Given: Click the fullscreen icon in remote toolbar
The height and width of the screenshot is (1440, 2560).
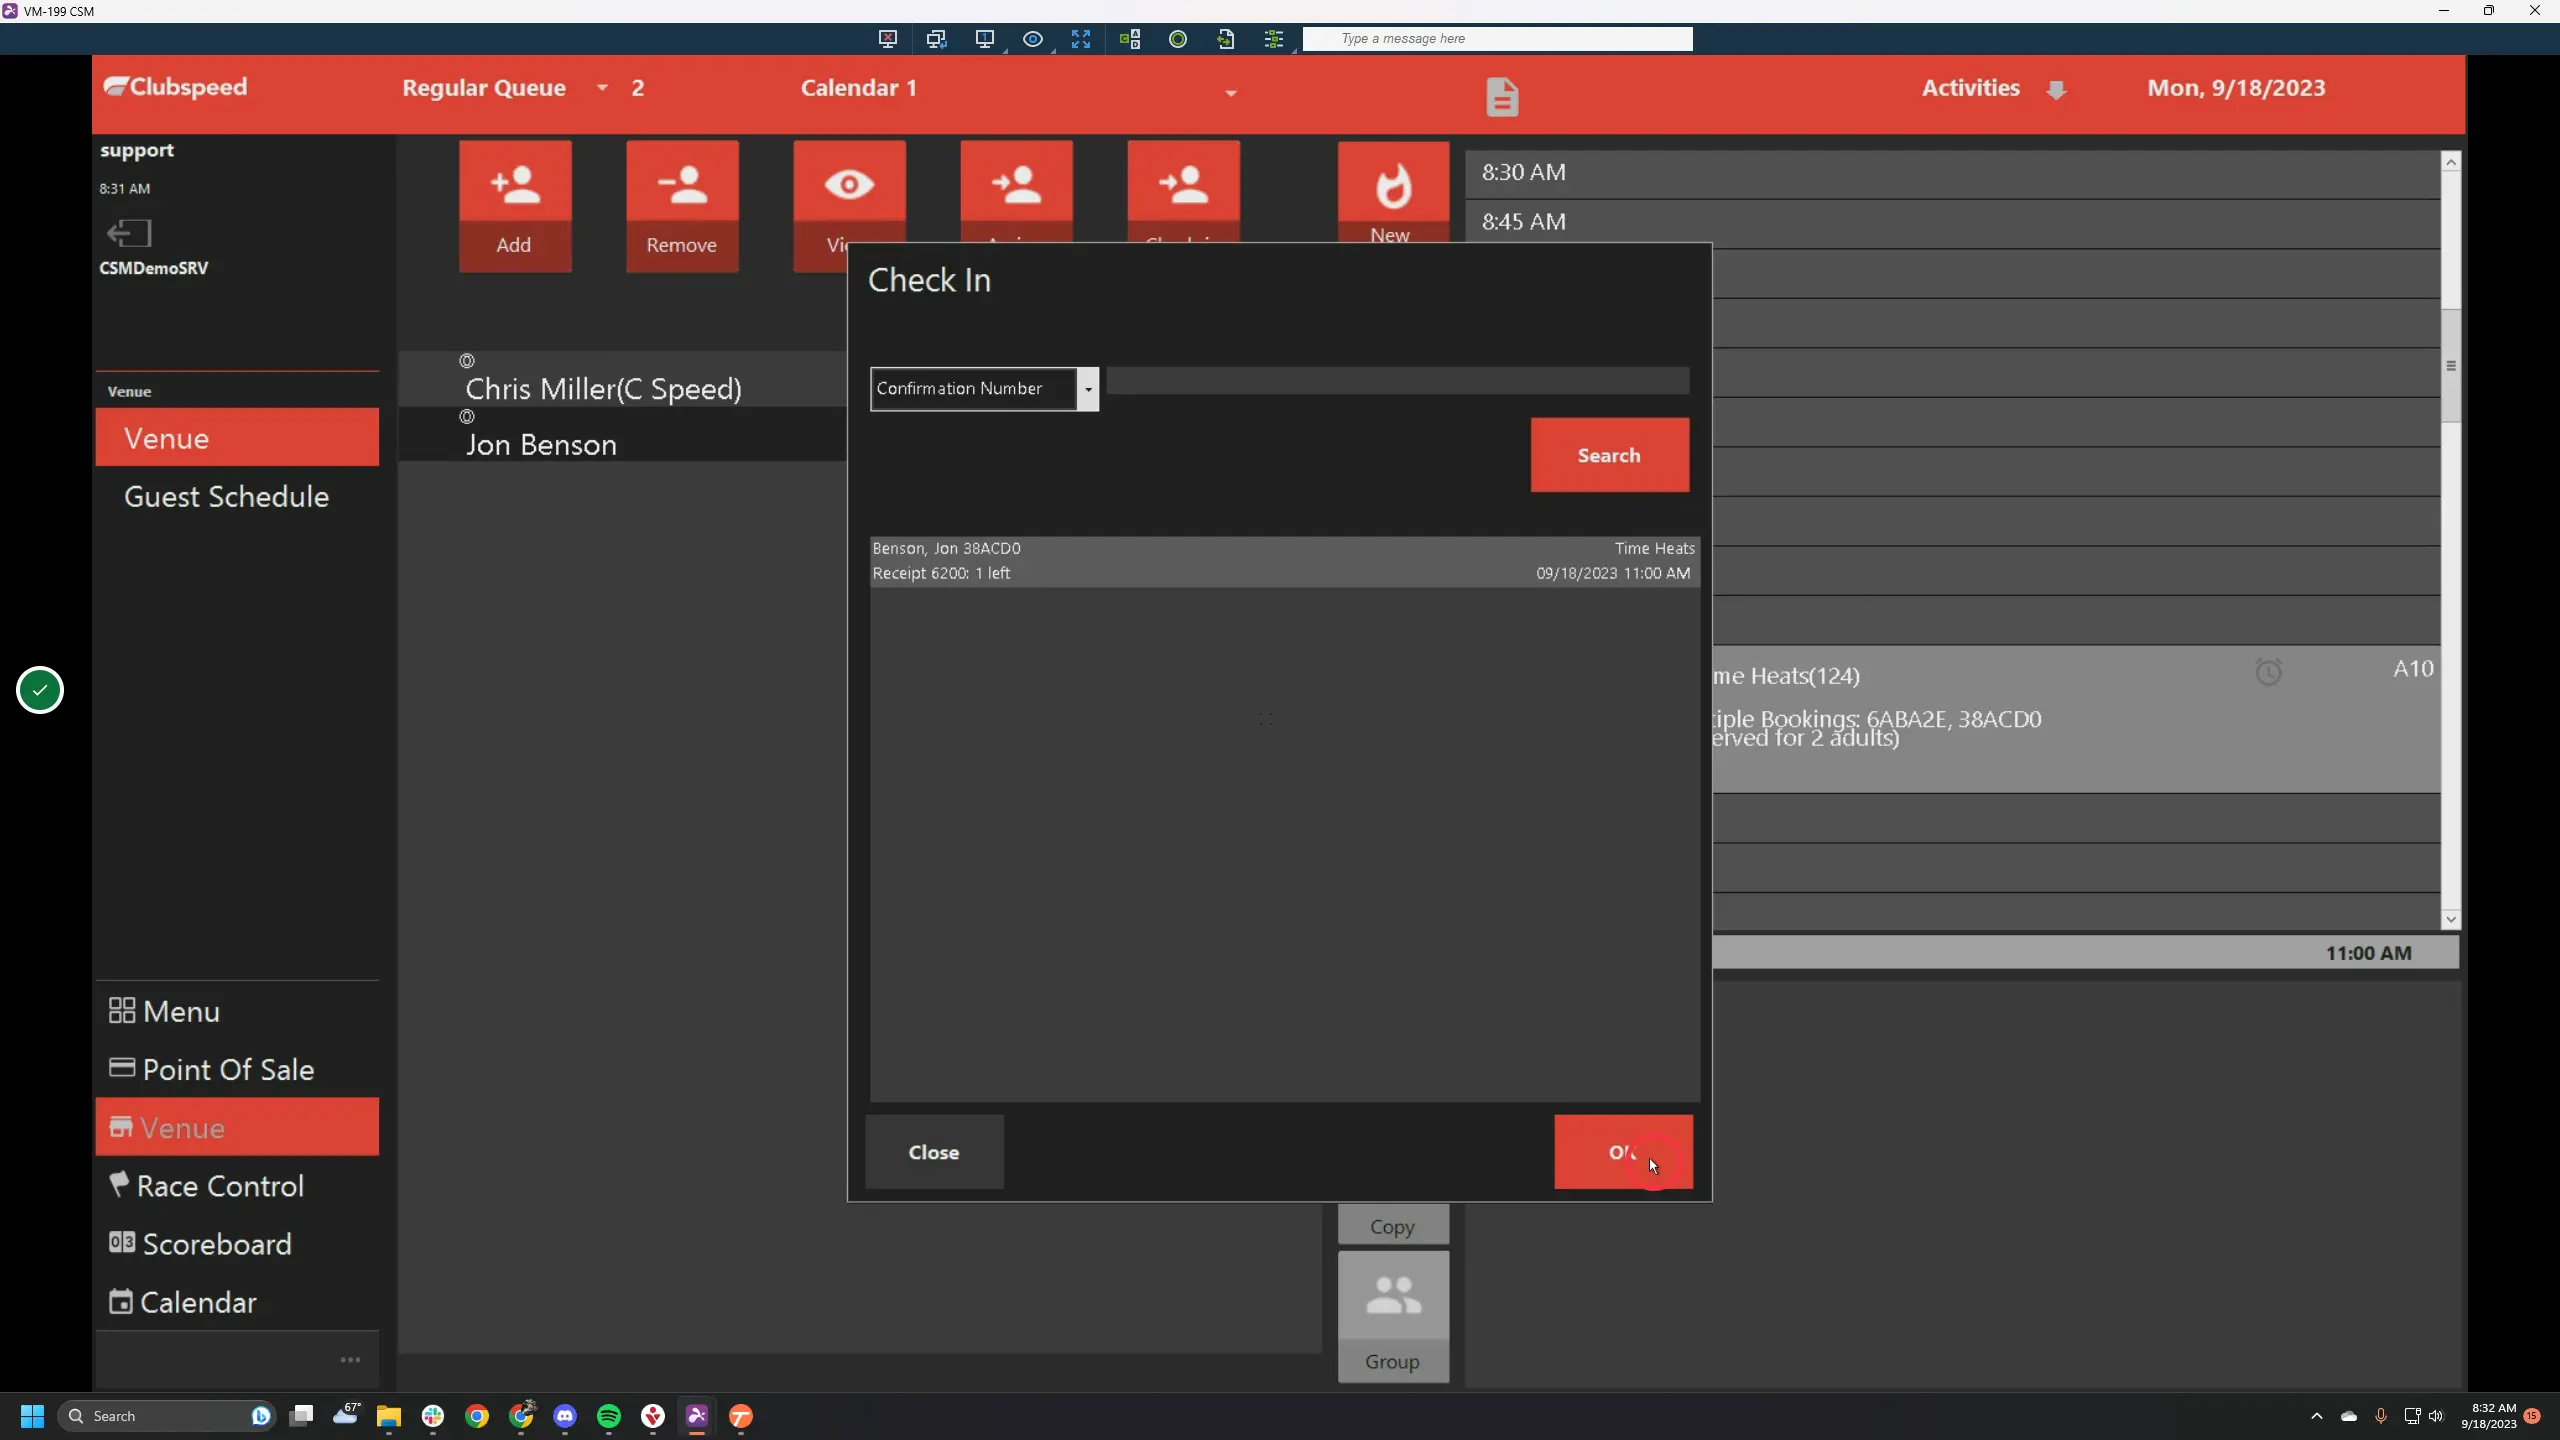Looking at the screenshot, I should pyautogui.click(x=1081, y=39).
